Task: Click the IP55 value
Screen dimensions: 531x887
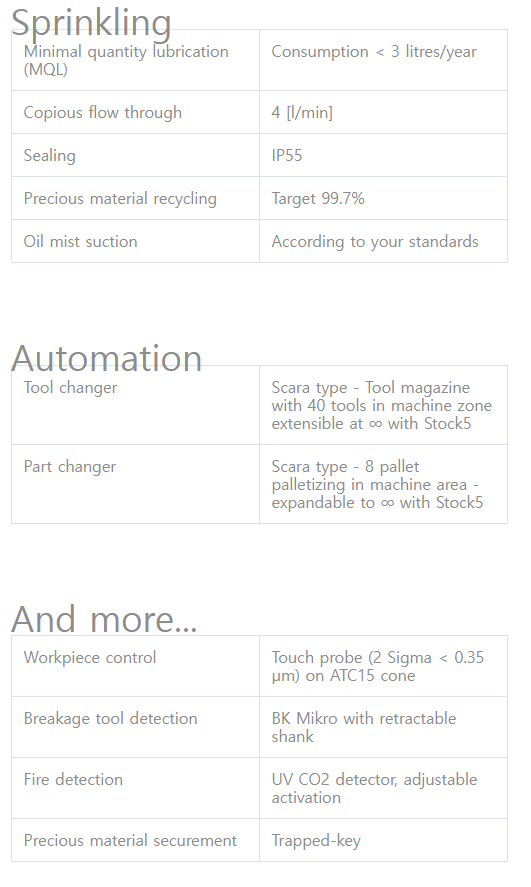Action: tap(287, 156)
